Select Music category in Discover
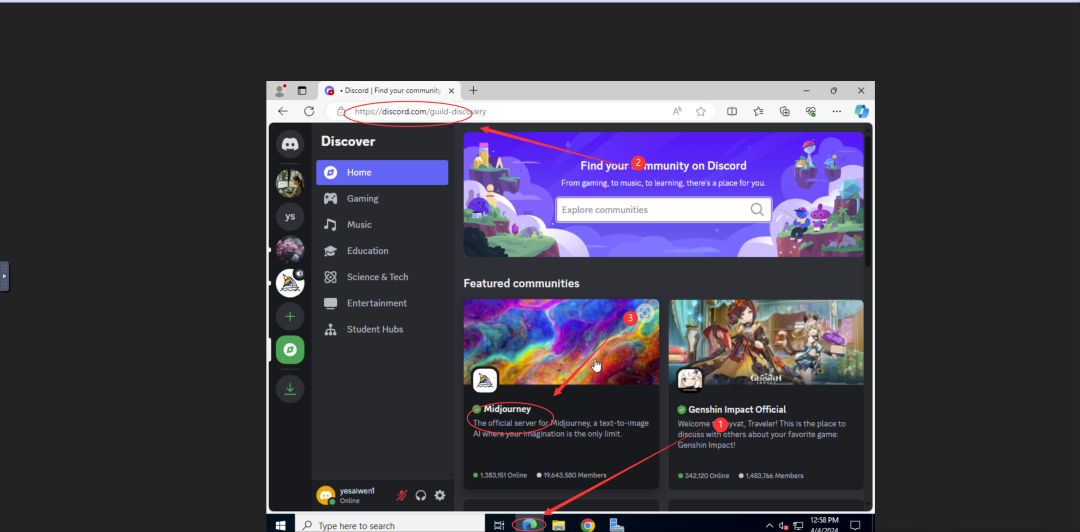This screenshot has height=532, width=1080. coord(382,225)
